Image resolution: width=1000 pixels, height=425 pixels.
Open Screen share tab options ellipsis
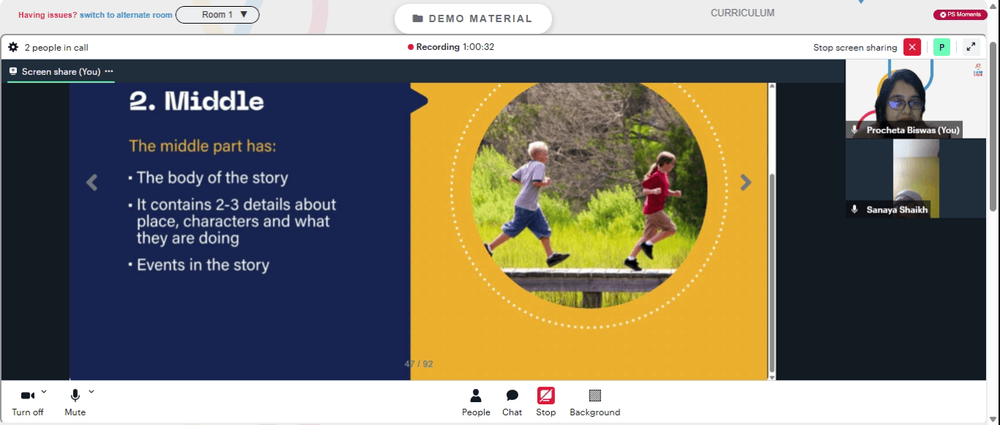pyautogui.click(x=109, y=71)
